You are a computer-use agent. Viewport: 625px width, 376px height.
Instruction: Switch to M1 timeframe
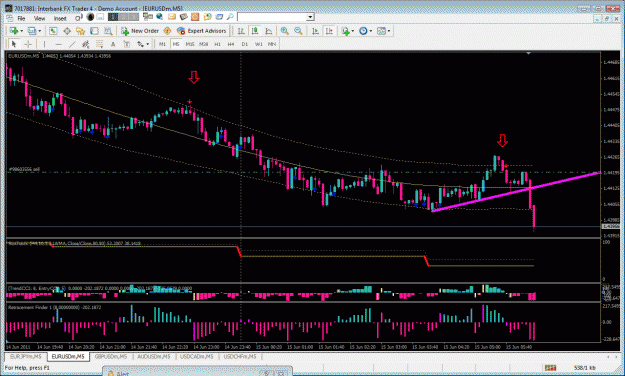[162, 44]
